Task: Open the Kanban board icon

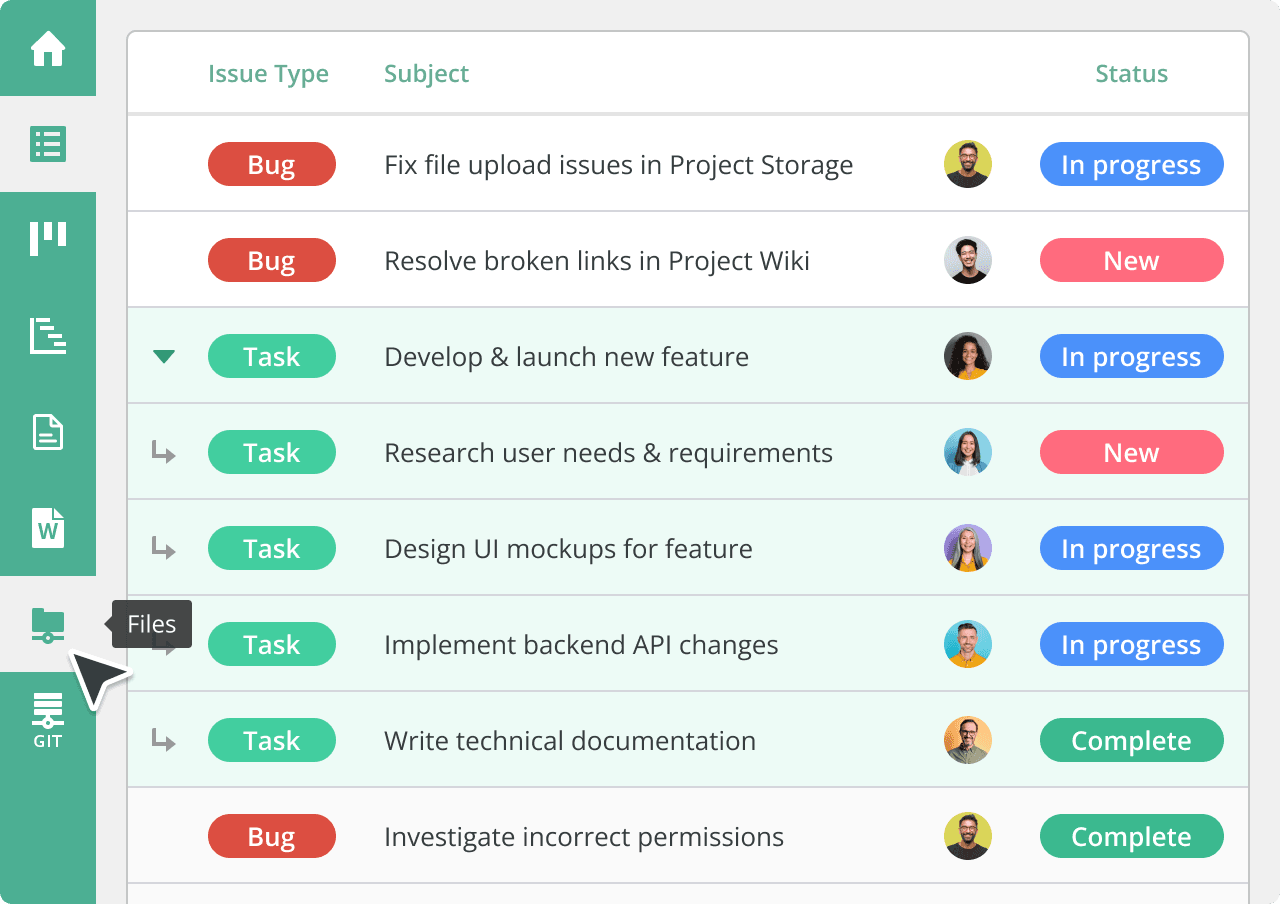Action: [x=48, y=240]
